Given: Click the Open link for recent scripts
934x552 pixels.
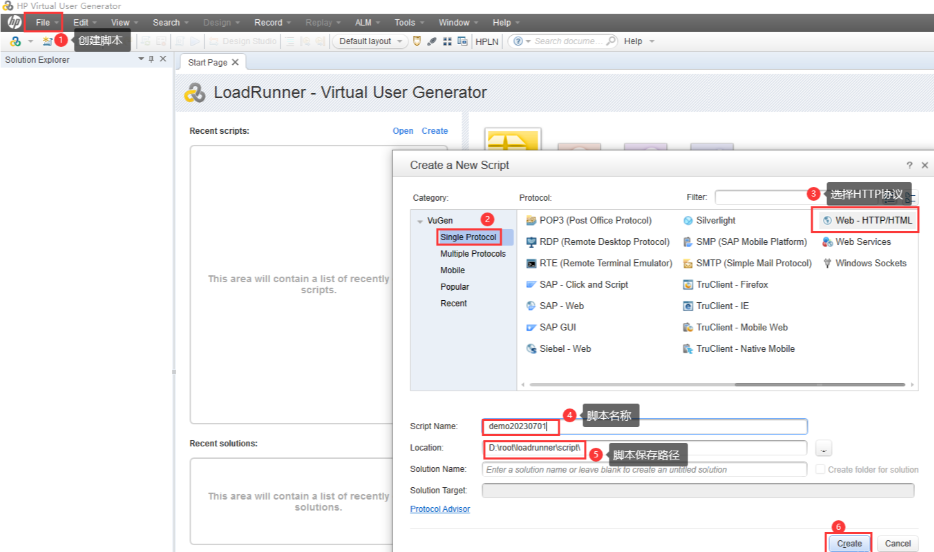Looking at the screenshot, I should (x=403, y=131).
